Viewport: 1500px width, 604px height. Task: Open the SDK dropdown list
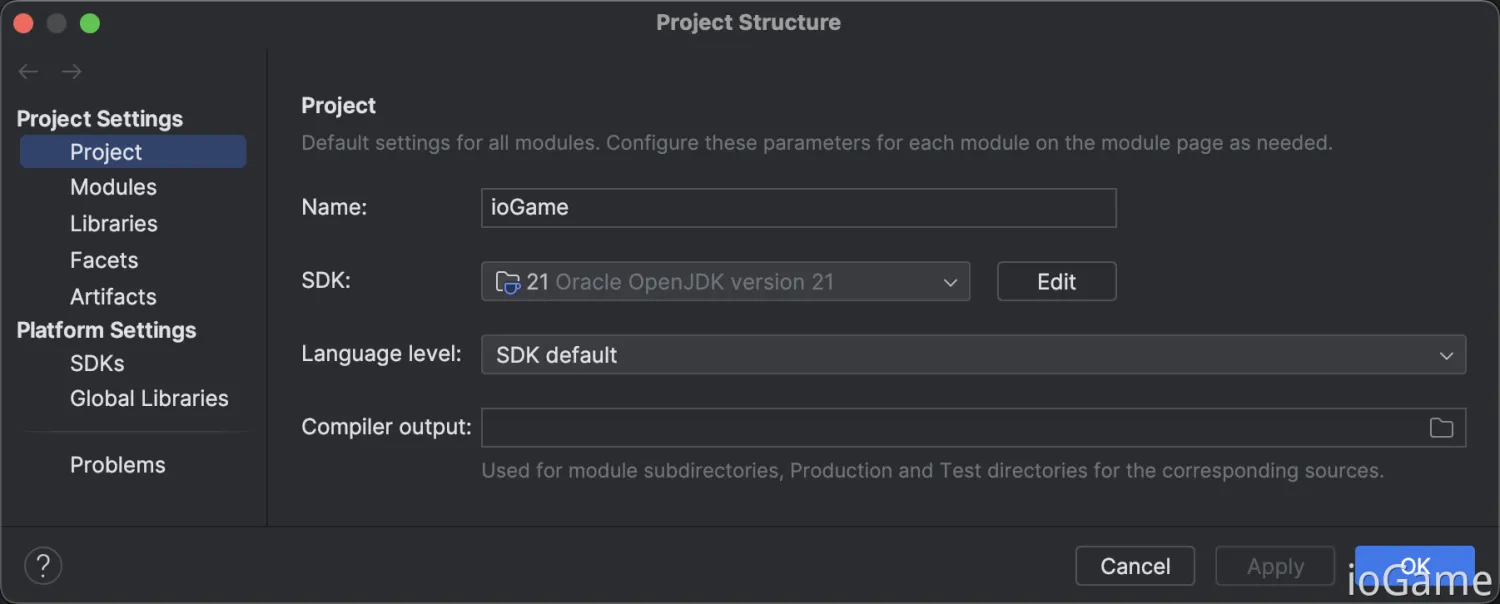click(x=725, y=282)
